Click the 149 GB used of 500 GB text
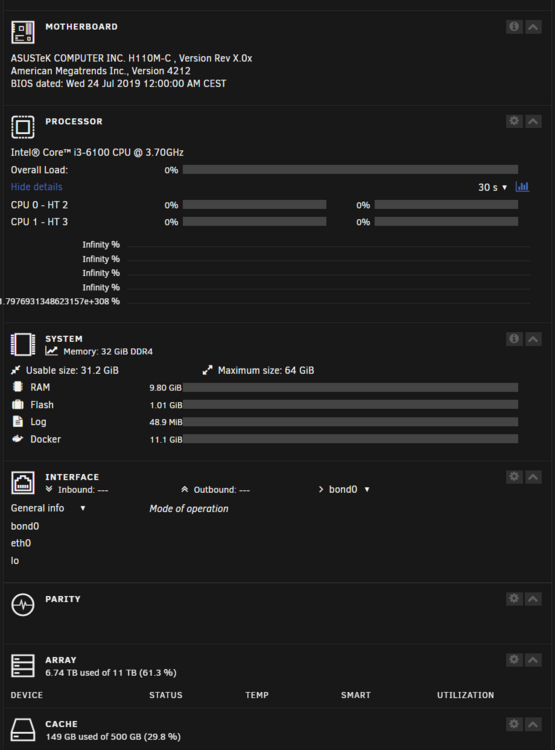The image size is (555, 750). tap(113, 737)
